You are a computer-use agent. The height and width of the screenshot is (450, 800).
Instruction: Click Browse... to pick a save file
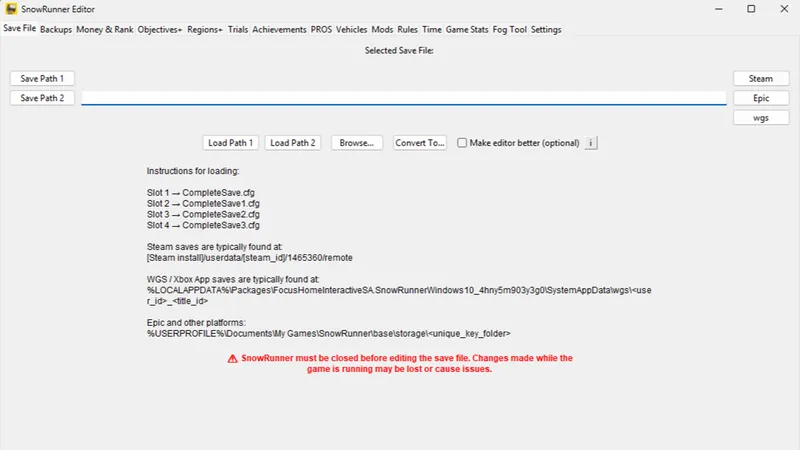pyautogui.click(x=357, y=143)
